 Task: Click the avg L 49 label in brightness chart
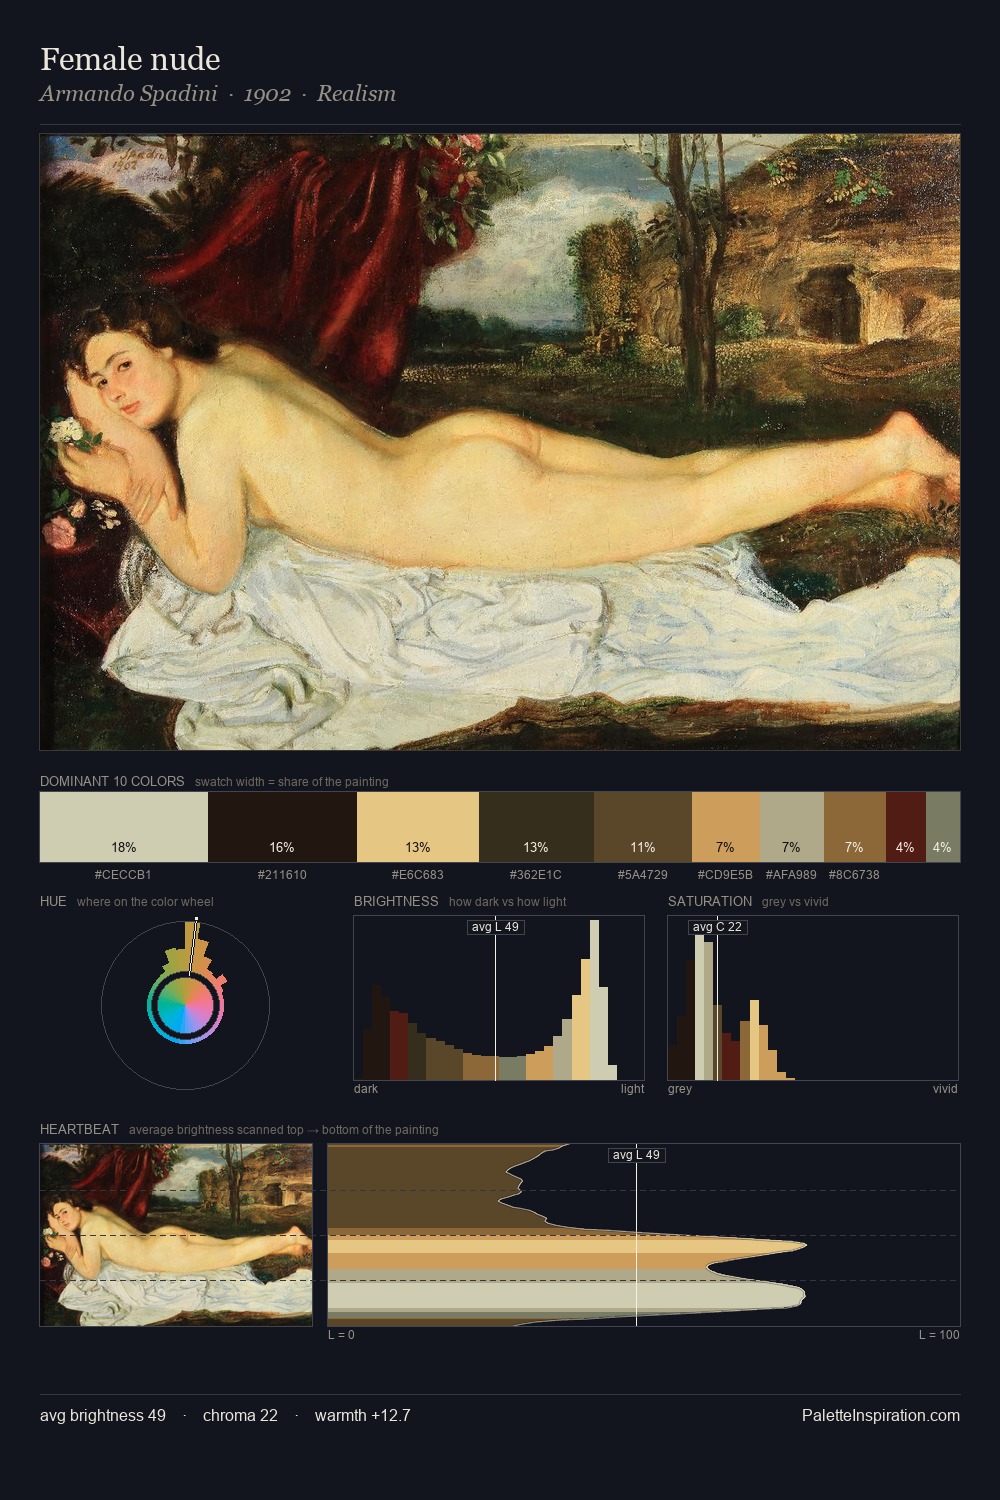point(495,927)
